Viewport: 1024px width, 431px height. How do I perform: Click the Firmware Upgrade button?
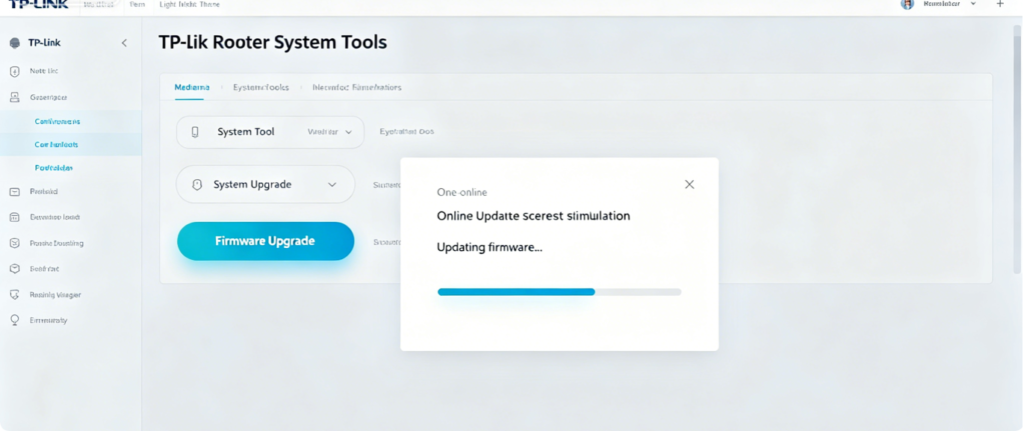coord(265,241)
